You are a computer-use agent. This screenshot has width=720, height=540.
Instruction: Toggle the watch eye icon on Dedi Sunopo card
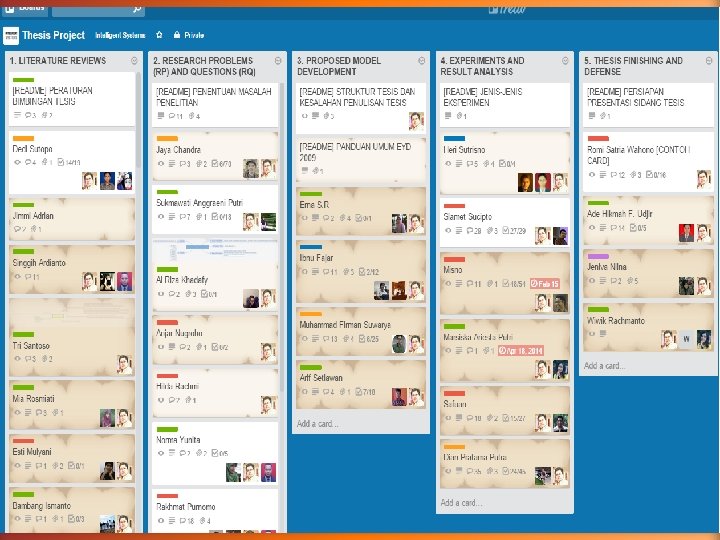point(17,162)
